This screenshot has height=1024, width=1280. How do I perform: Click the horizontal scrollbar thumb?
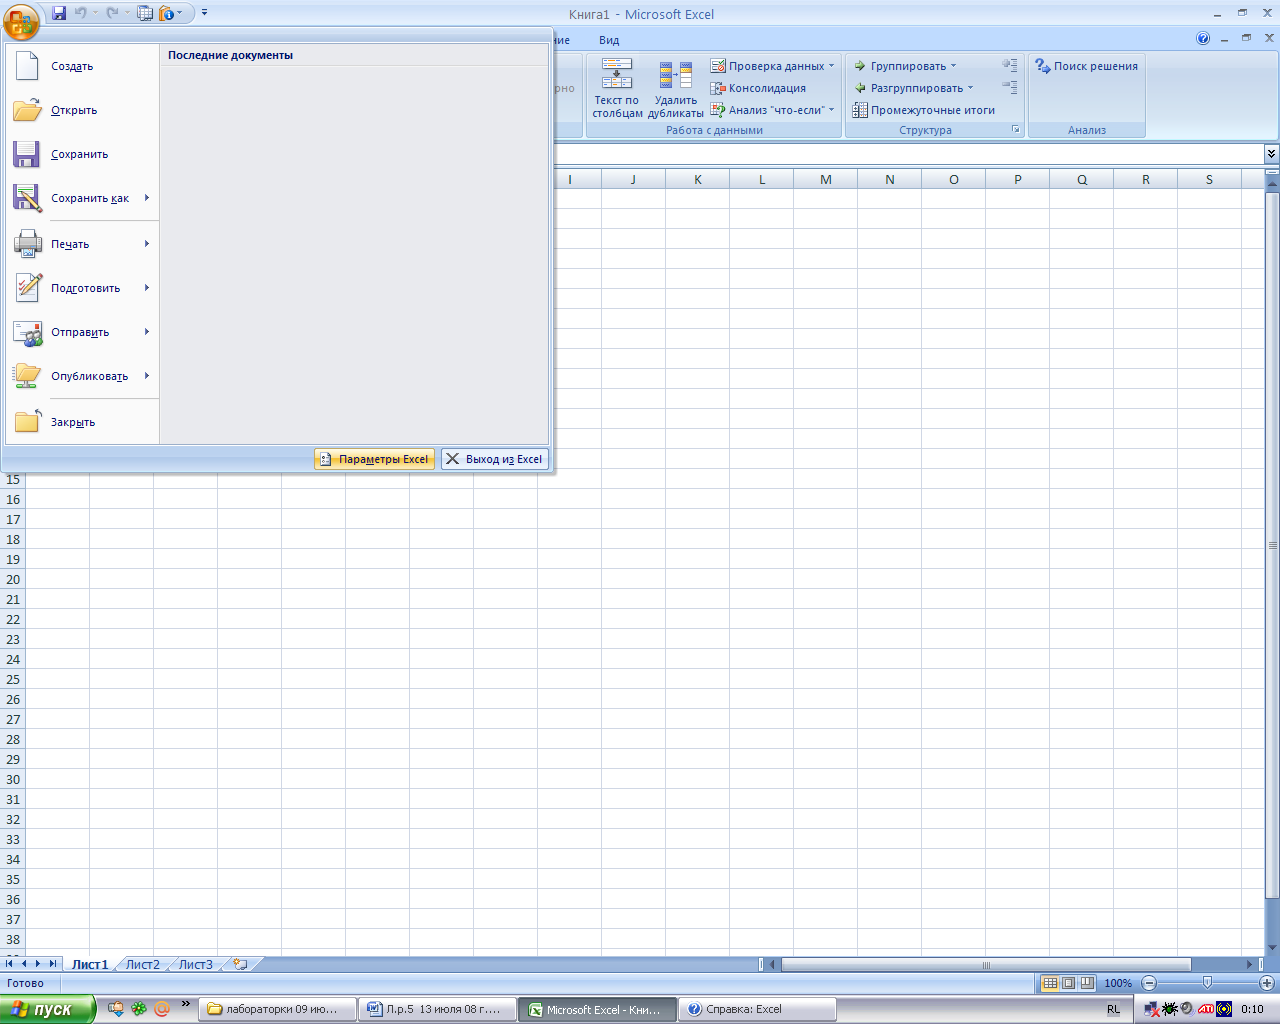point(986,965)
